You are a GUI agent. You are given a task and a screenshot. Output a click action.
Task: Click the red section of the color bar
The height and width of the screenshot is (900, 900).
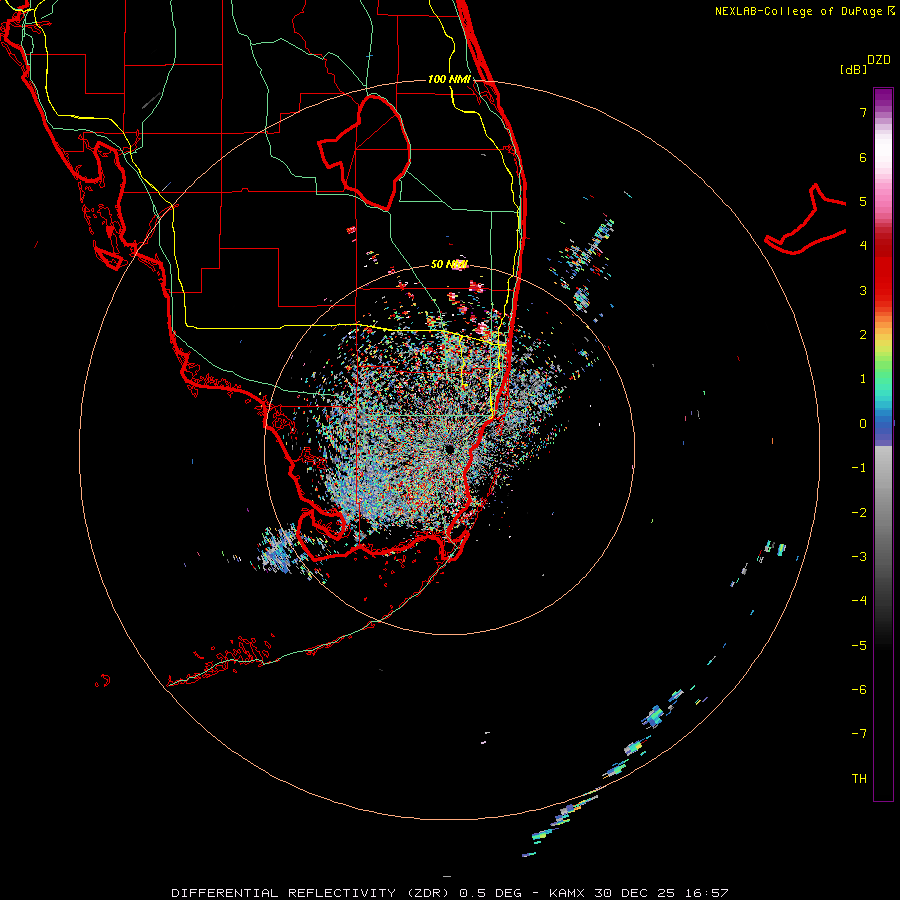(883, 270)
